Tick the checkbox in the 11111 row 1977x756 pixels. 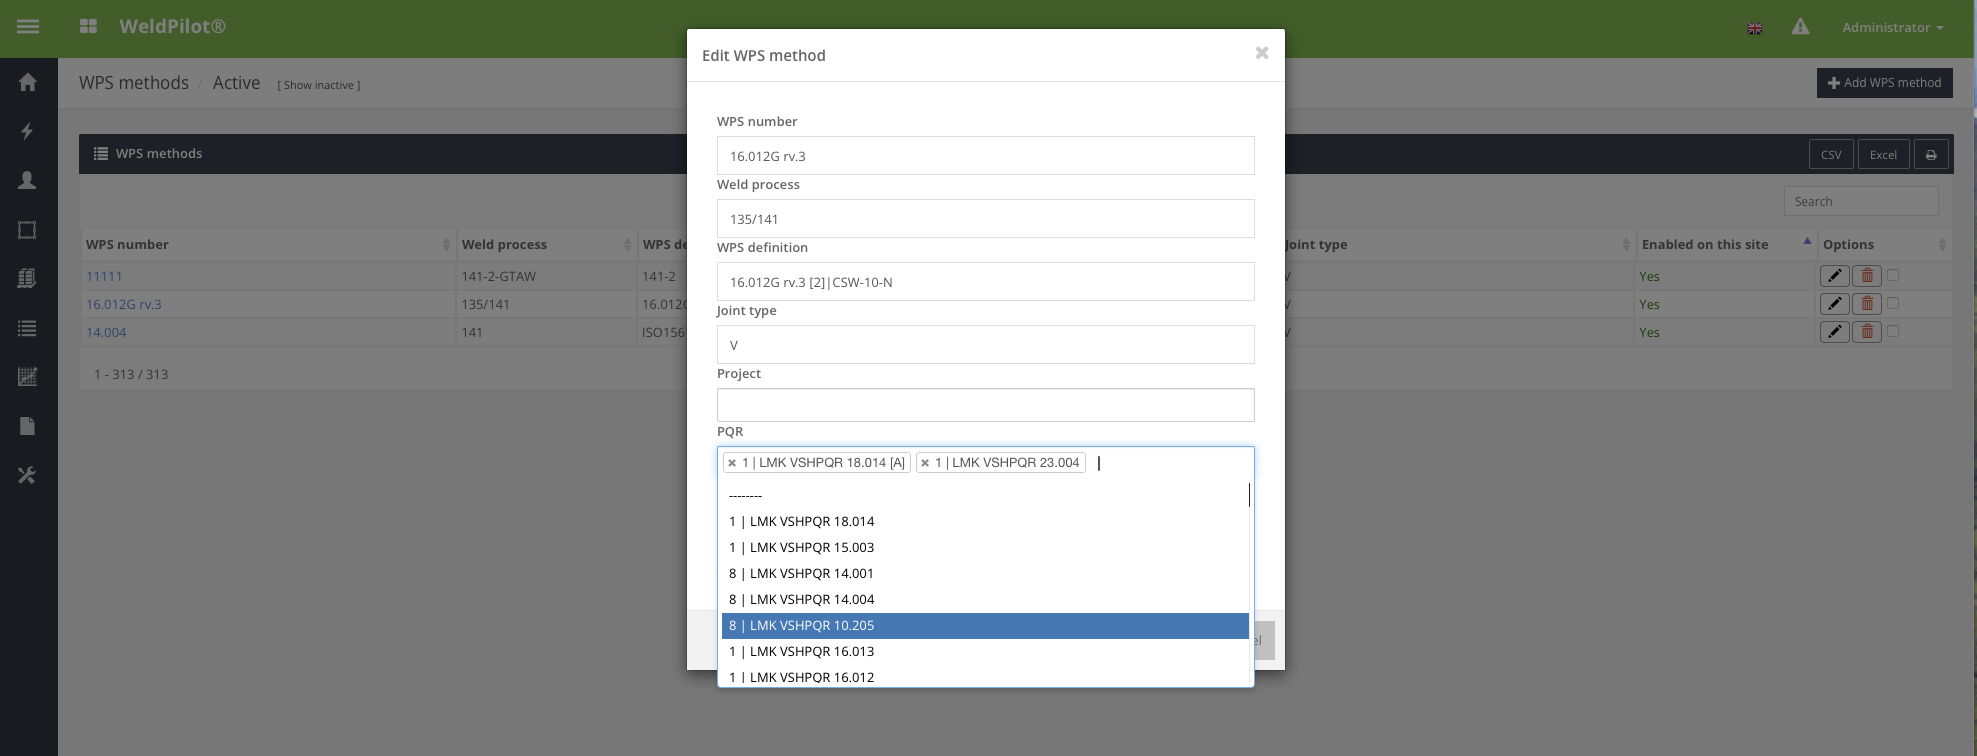pyautogui.click(x=1893, y=275)
